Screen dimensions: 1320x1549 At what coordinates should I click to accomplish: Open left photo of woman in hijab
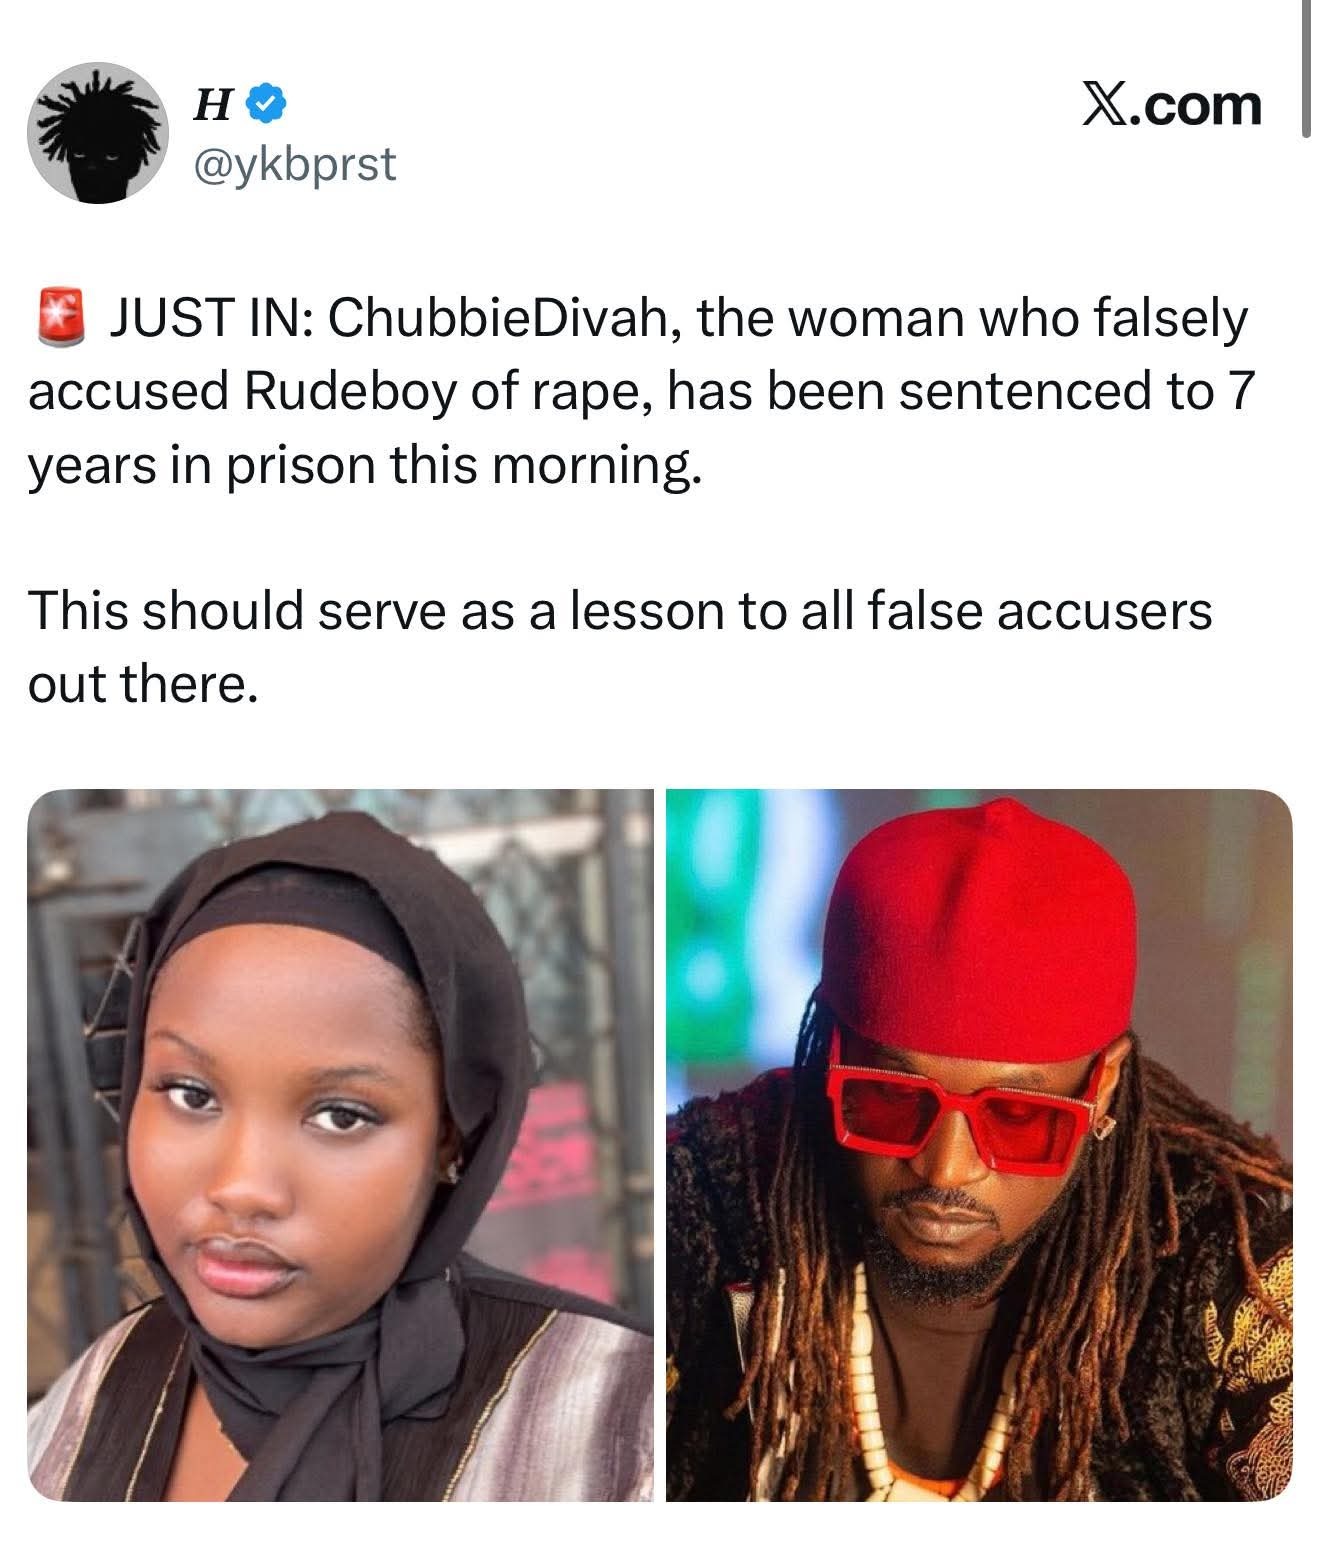coord(340,1145)
